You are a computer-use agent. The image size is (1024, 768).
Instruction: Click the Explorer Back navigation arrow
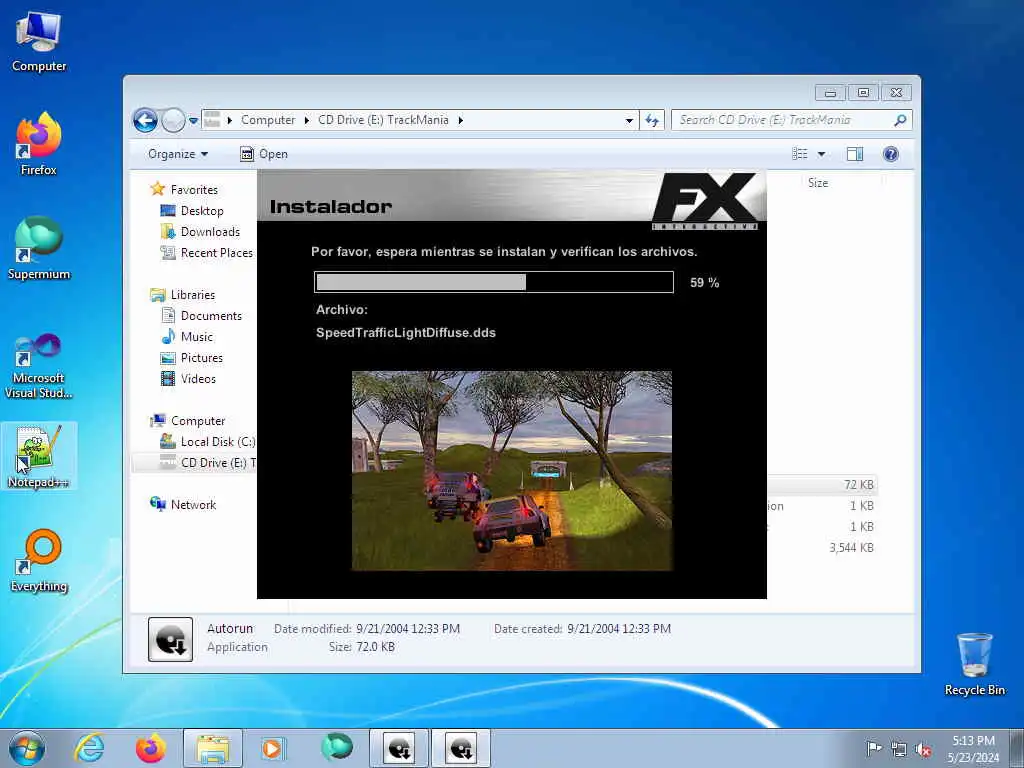(x=145, y=120)
